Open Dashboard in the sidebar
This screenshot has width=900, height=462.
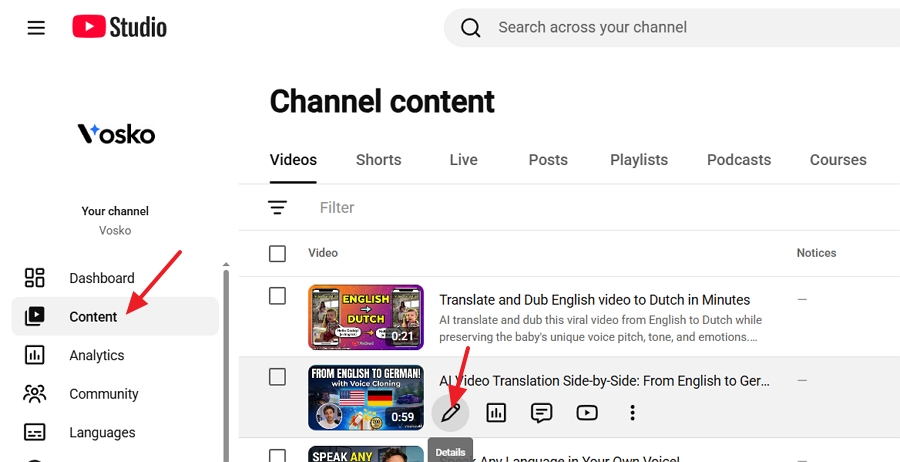(115, 278)
